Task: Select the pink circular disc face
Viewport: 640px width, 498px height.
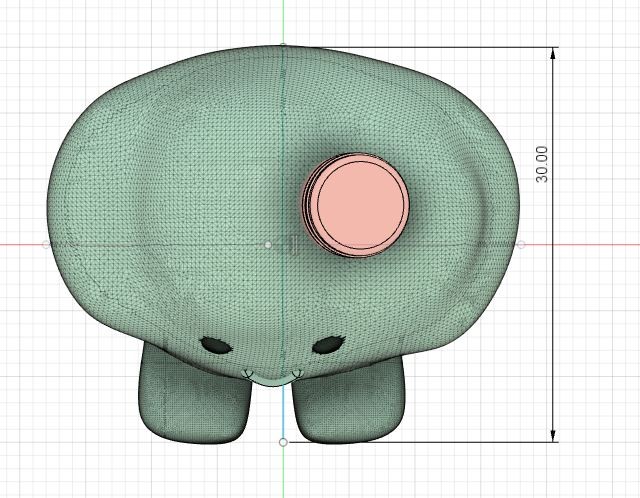Action: (x=361, y=201)
